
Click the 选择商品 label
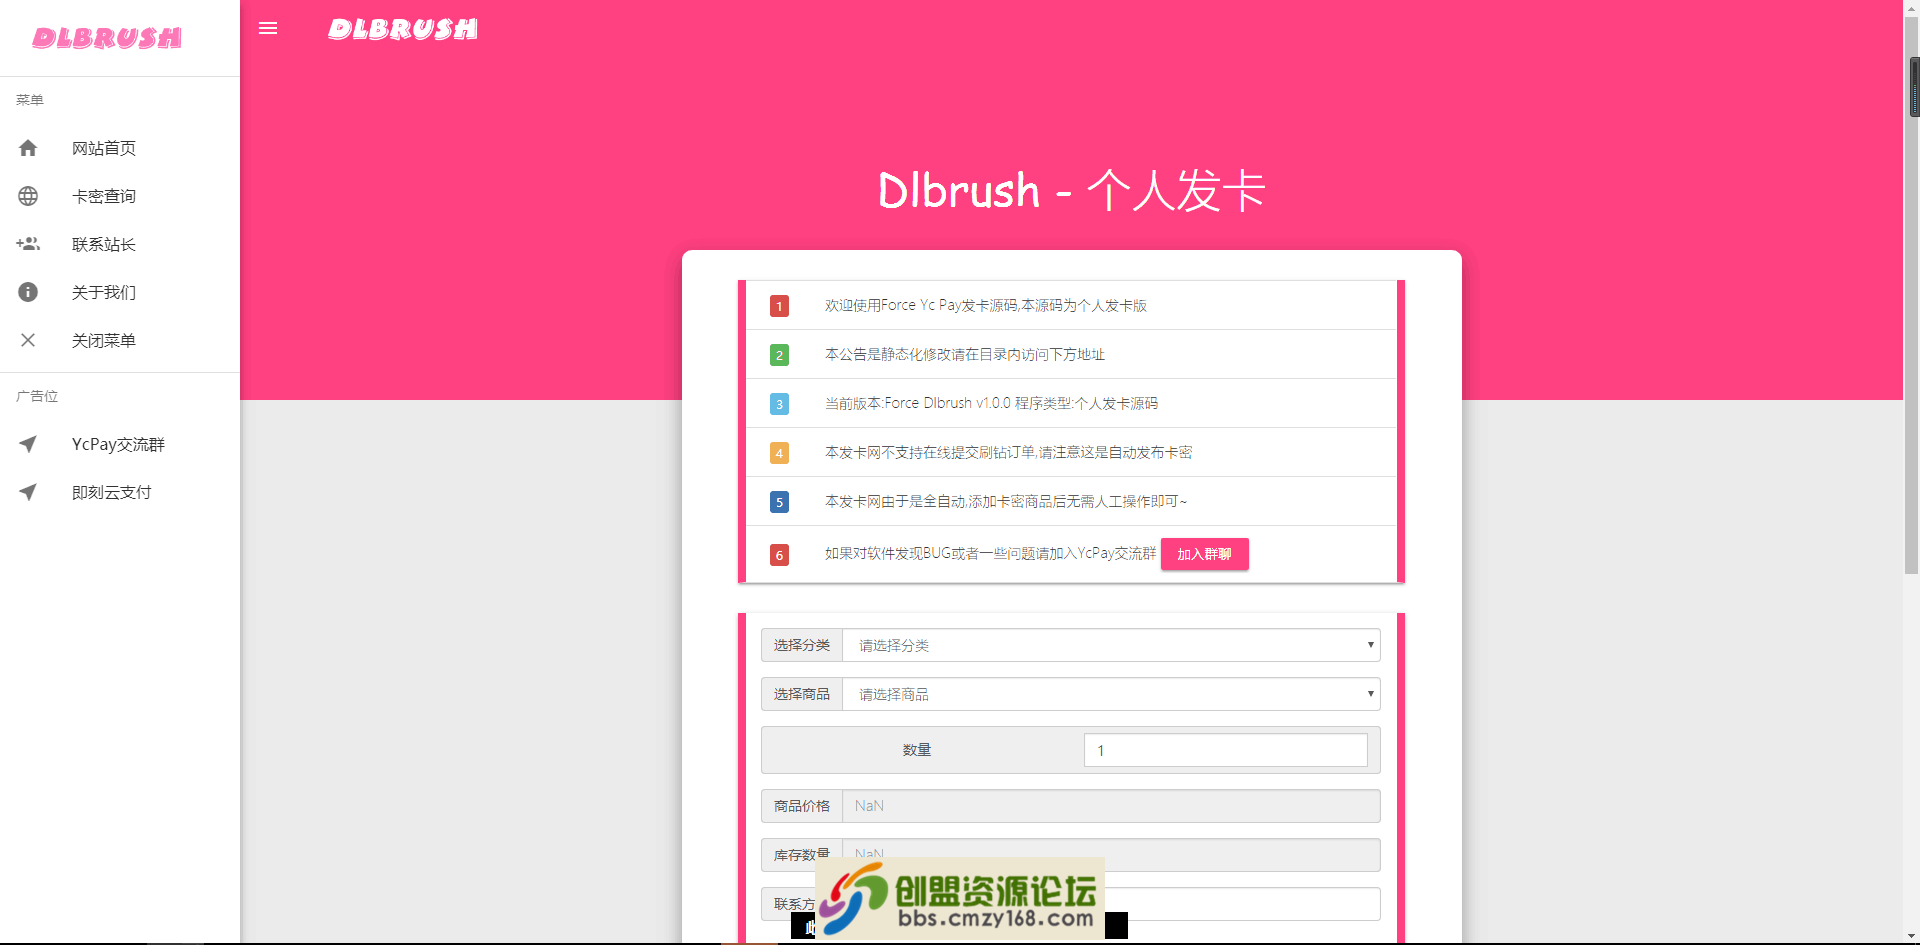coord(802,694)
